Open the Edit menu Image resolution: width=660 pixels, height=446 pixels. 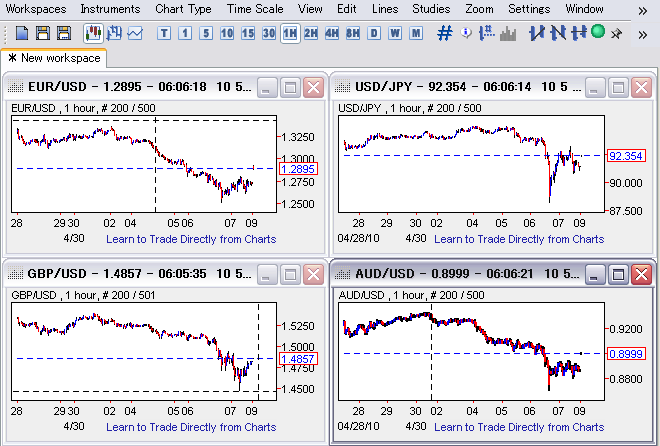pos(347,9)
